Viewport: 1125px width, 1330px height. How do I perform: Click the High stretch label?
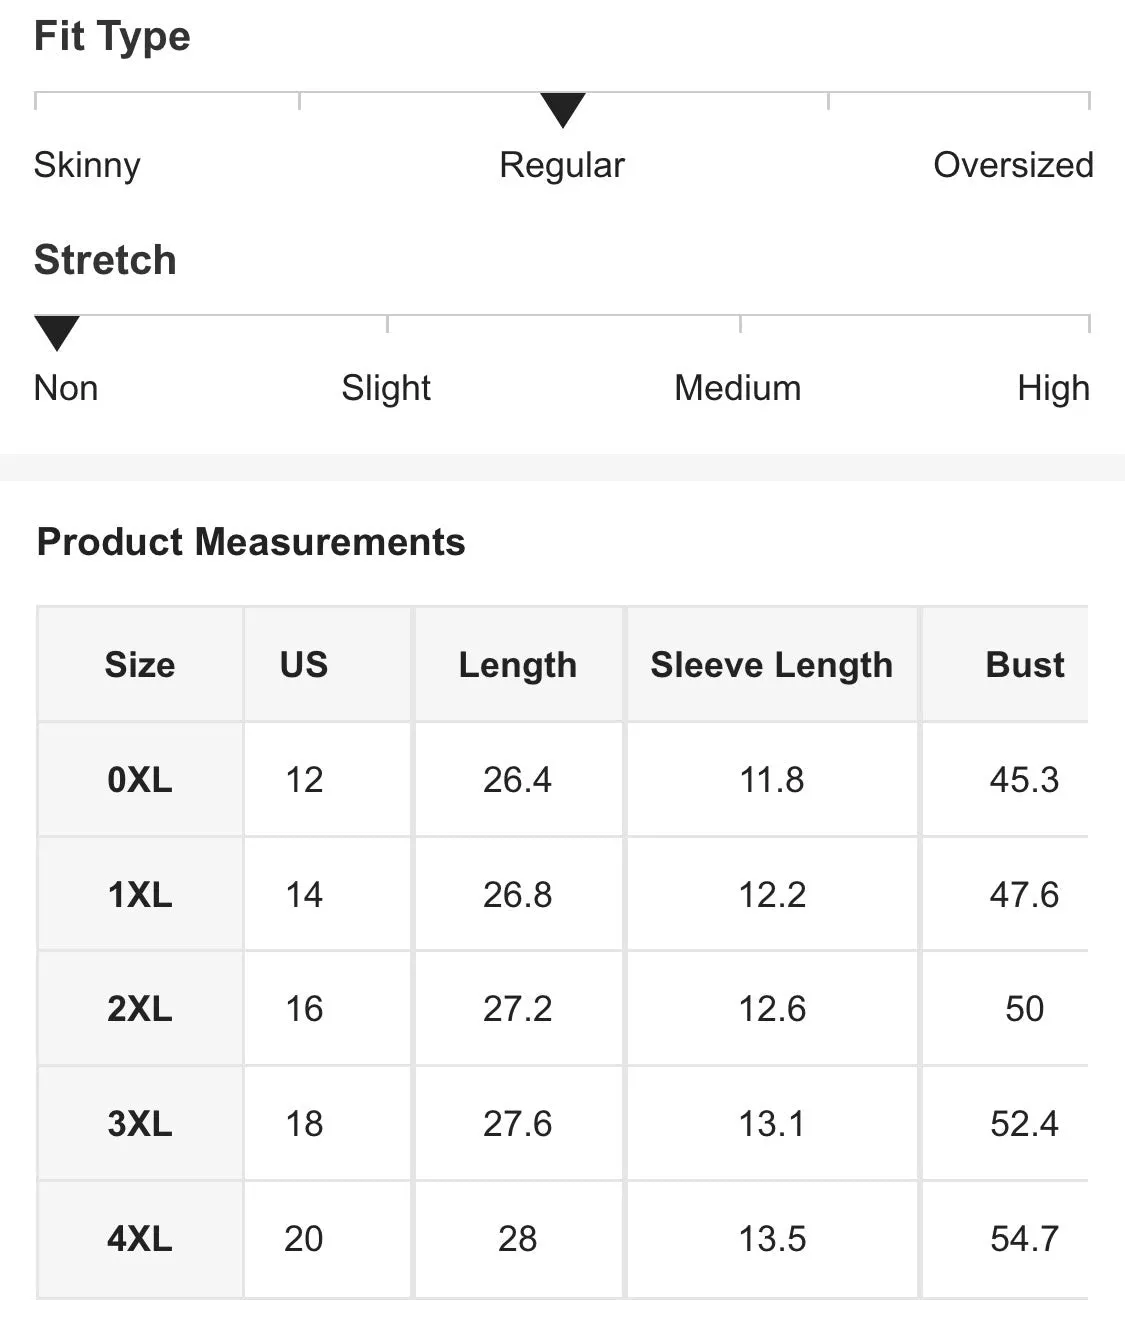tap(1053, 388)
